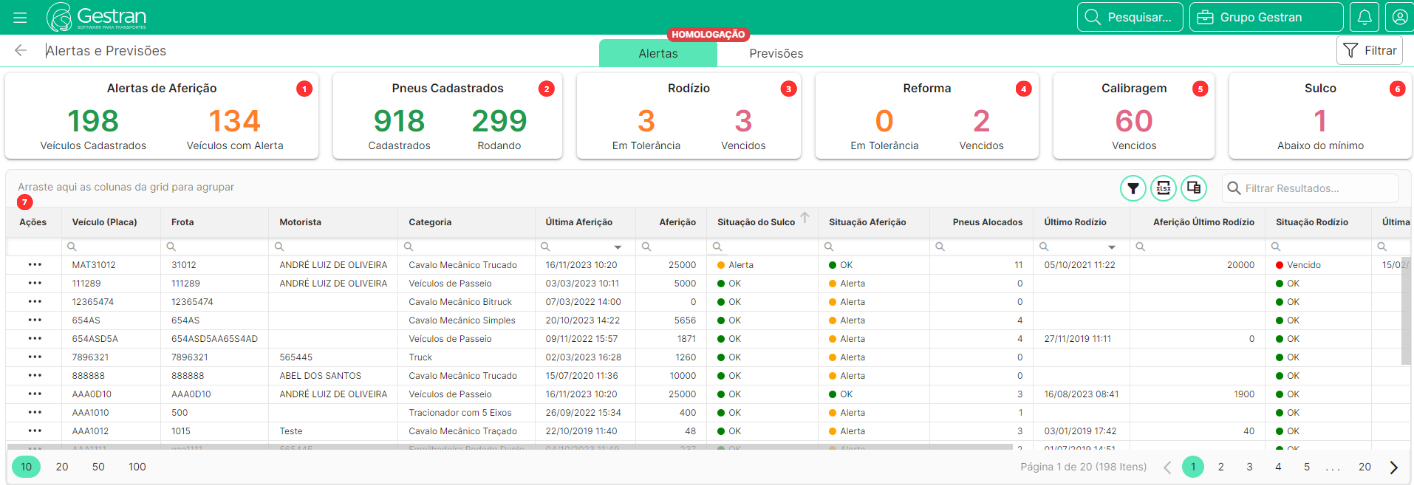Open Pneus Cadastrados card
Viewport: 1414px width, 485px height.
click(448, 116)
